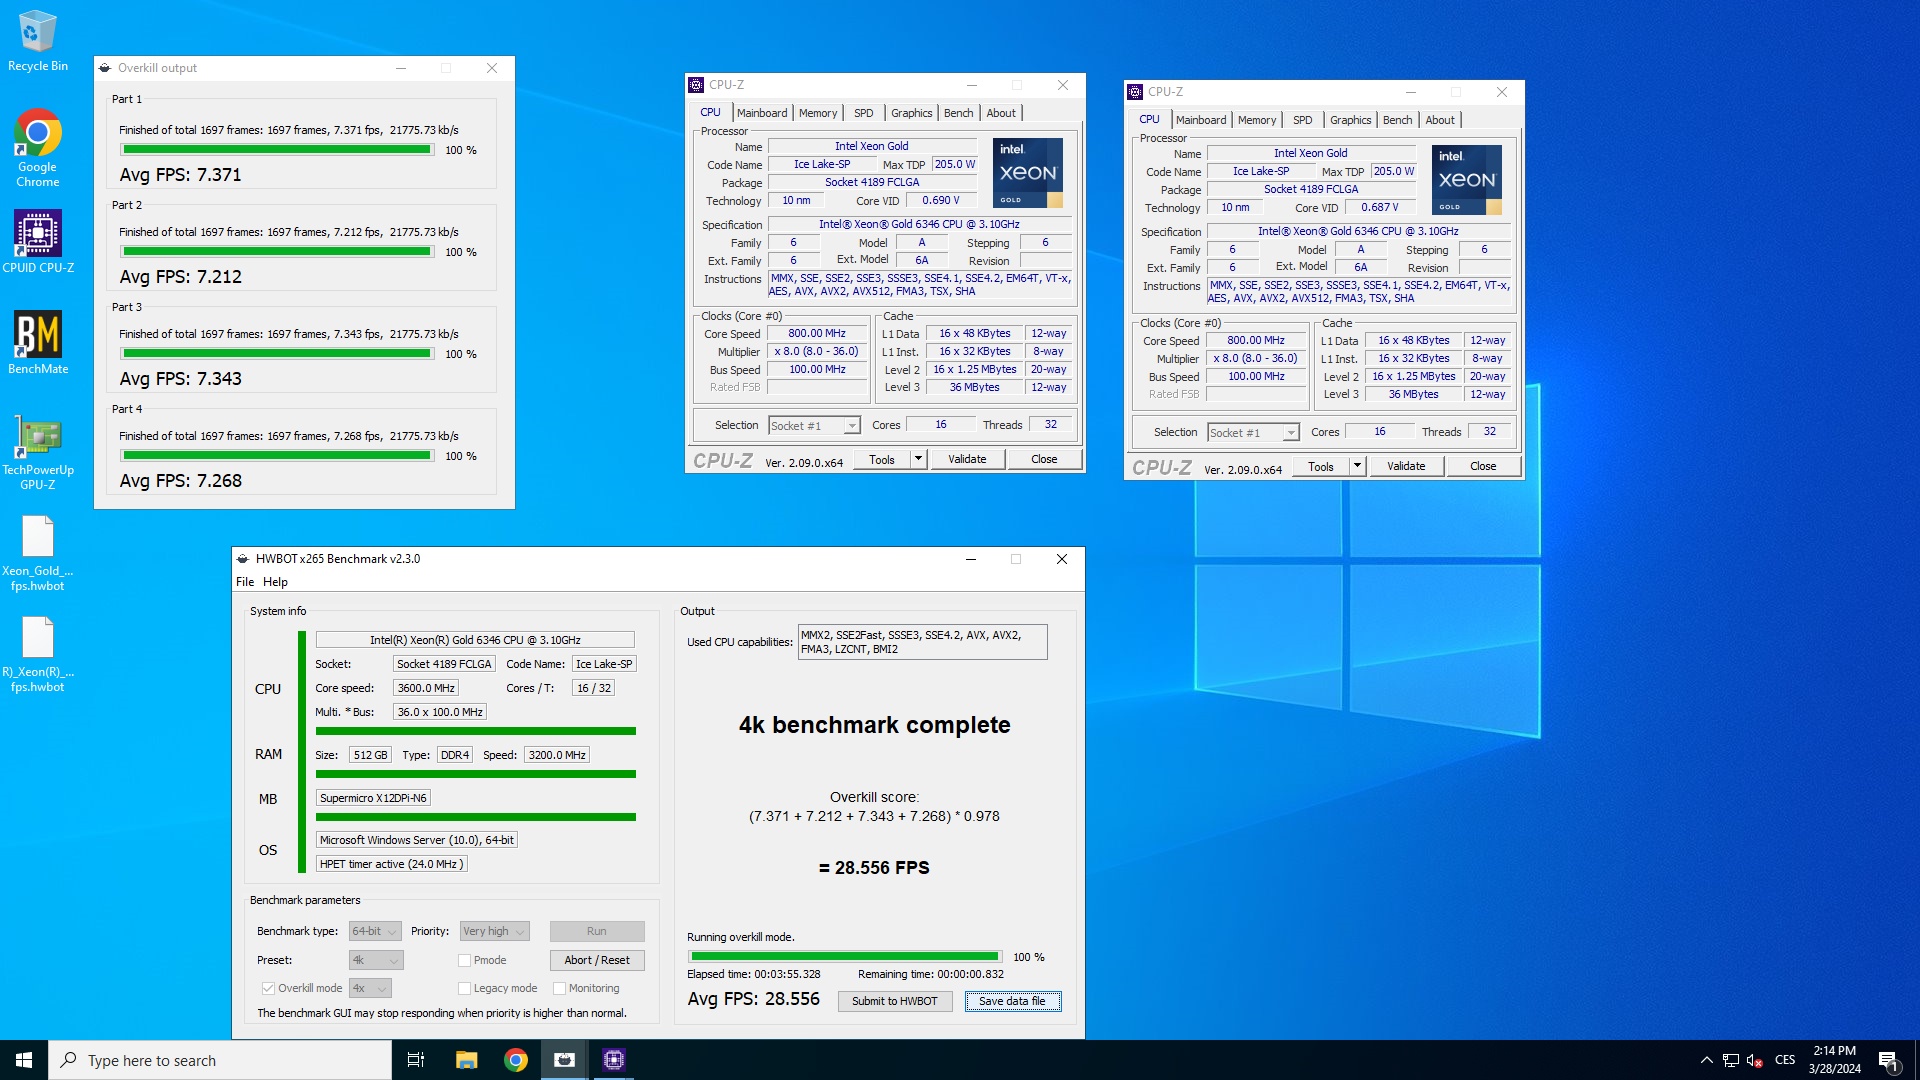Switch to CPU-Z taskbar app
Viewport: 1920px width, 1080px height.
click(614, 1060)
